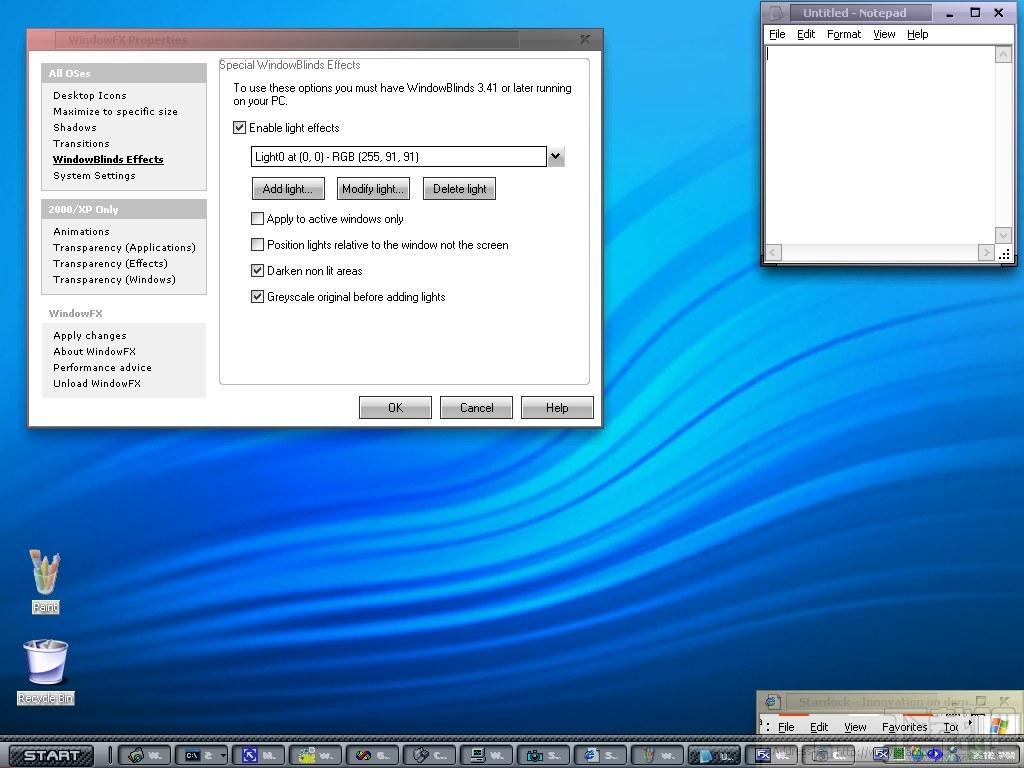The image size is (1024, 768).
Task: Click Notepad vertical scrollbar down arrow
Action: pos(1003,235)
